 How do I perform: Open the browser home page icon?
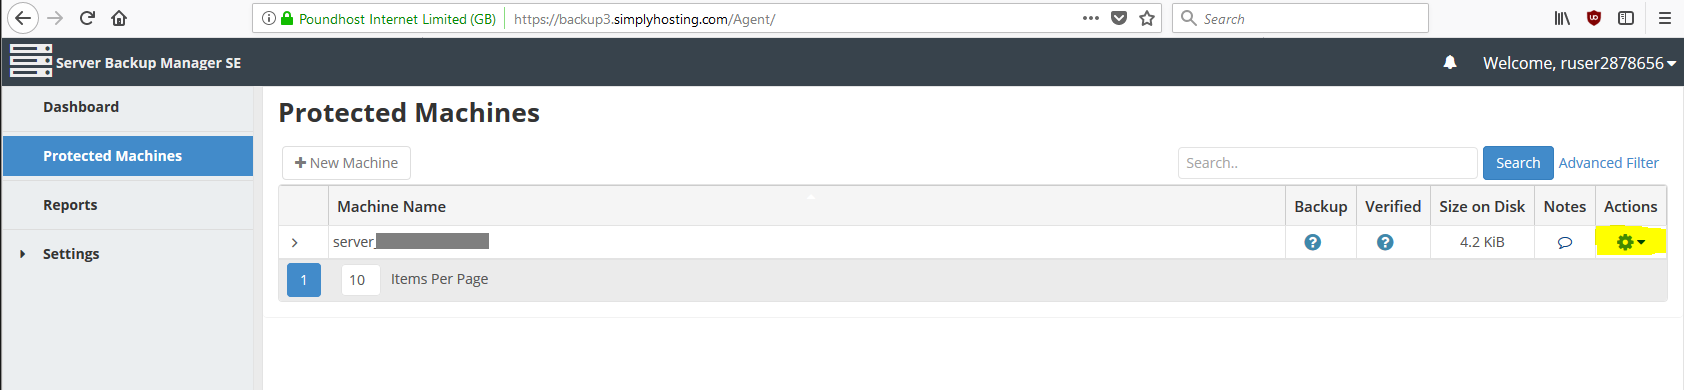[x=119, y=18]
